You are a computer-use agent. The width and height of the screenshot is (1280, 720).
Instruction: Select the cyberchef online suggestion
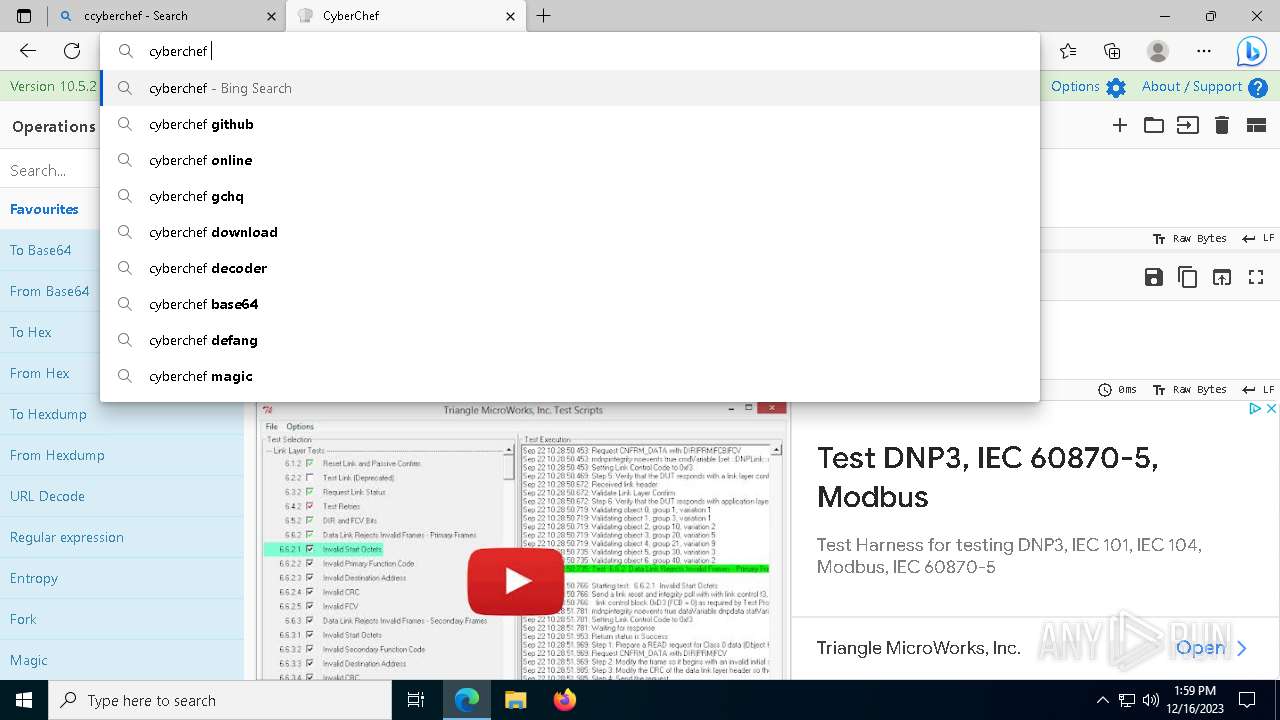[570, 160]
